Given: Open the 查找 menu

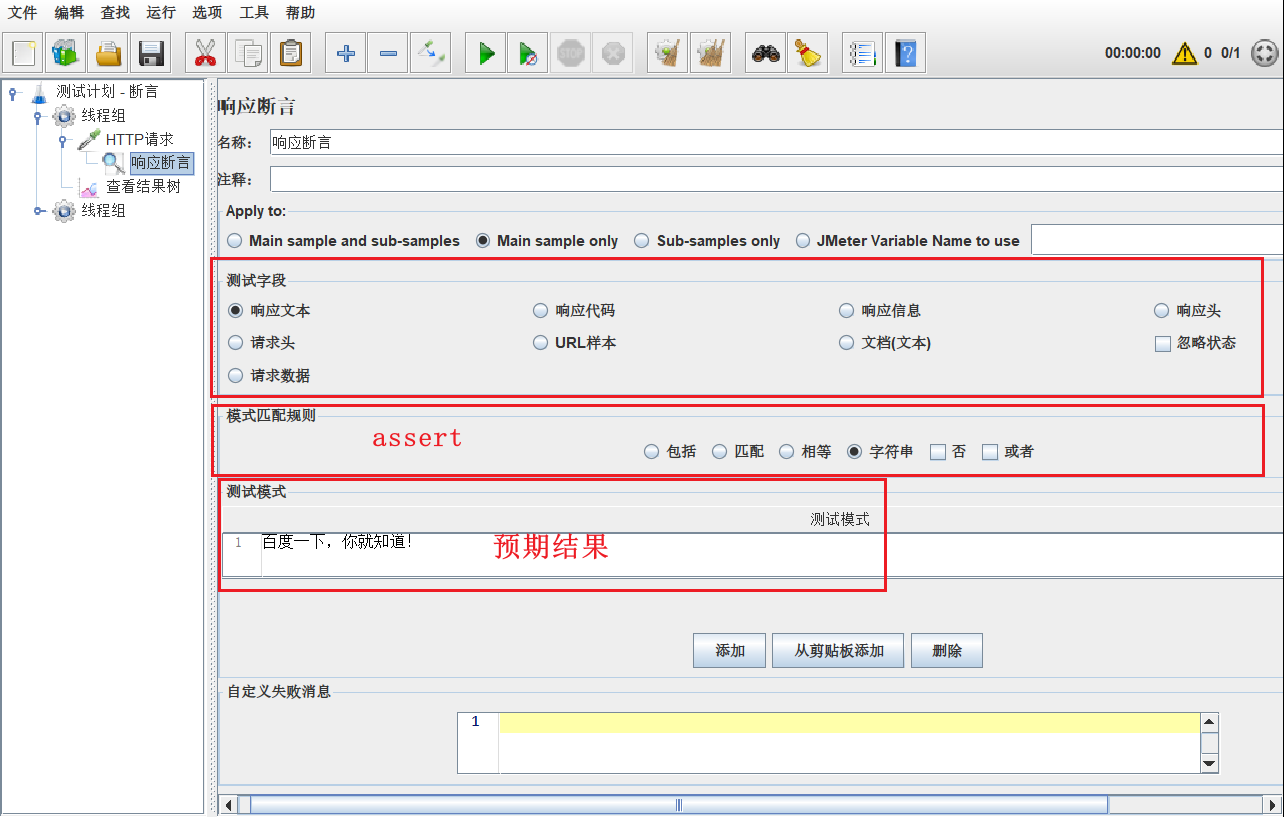Looking at the screenshot, I should click(116, 13).
